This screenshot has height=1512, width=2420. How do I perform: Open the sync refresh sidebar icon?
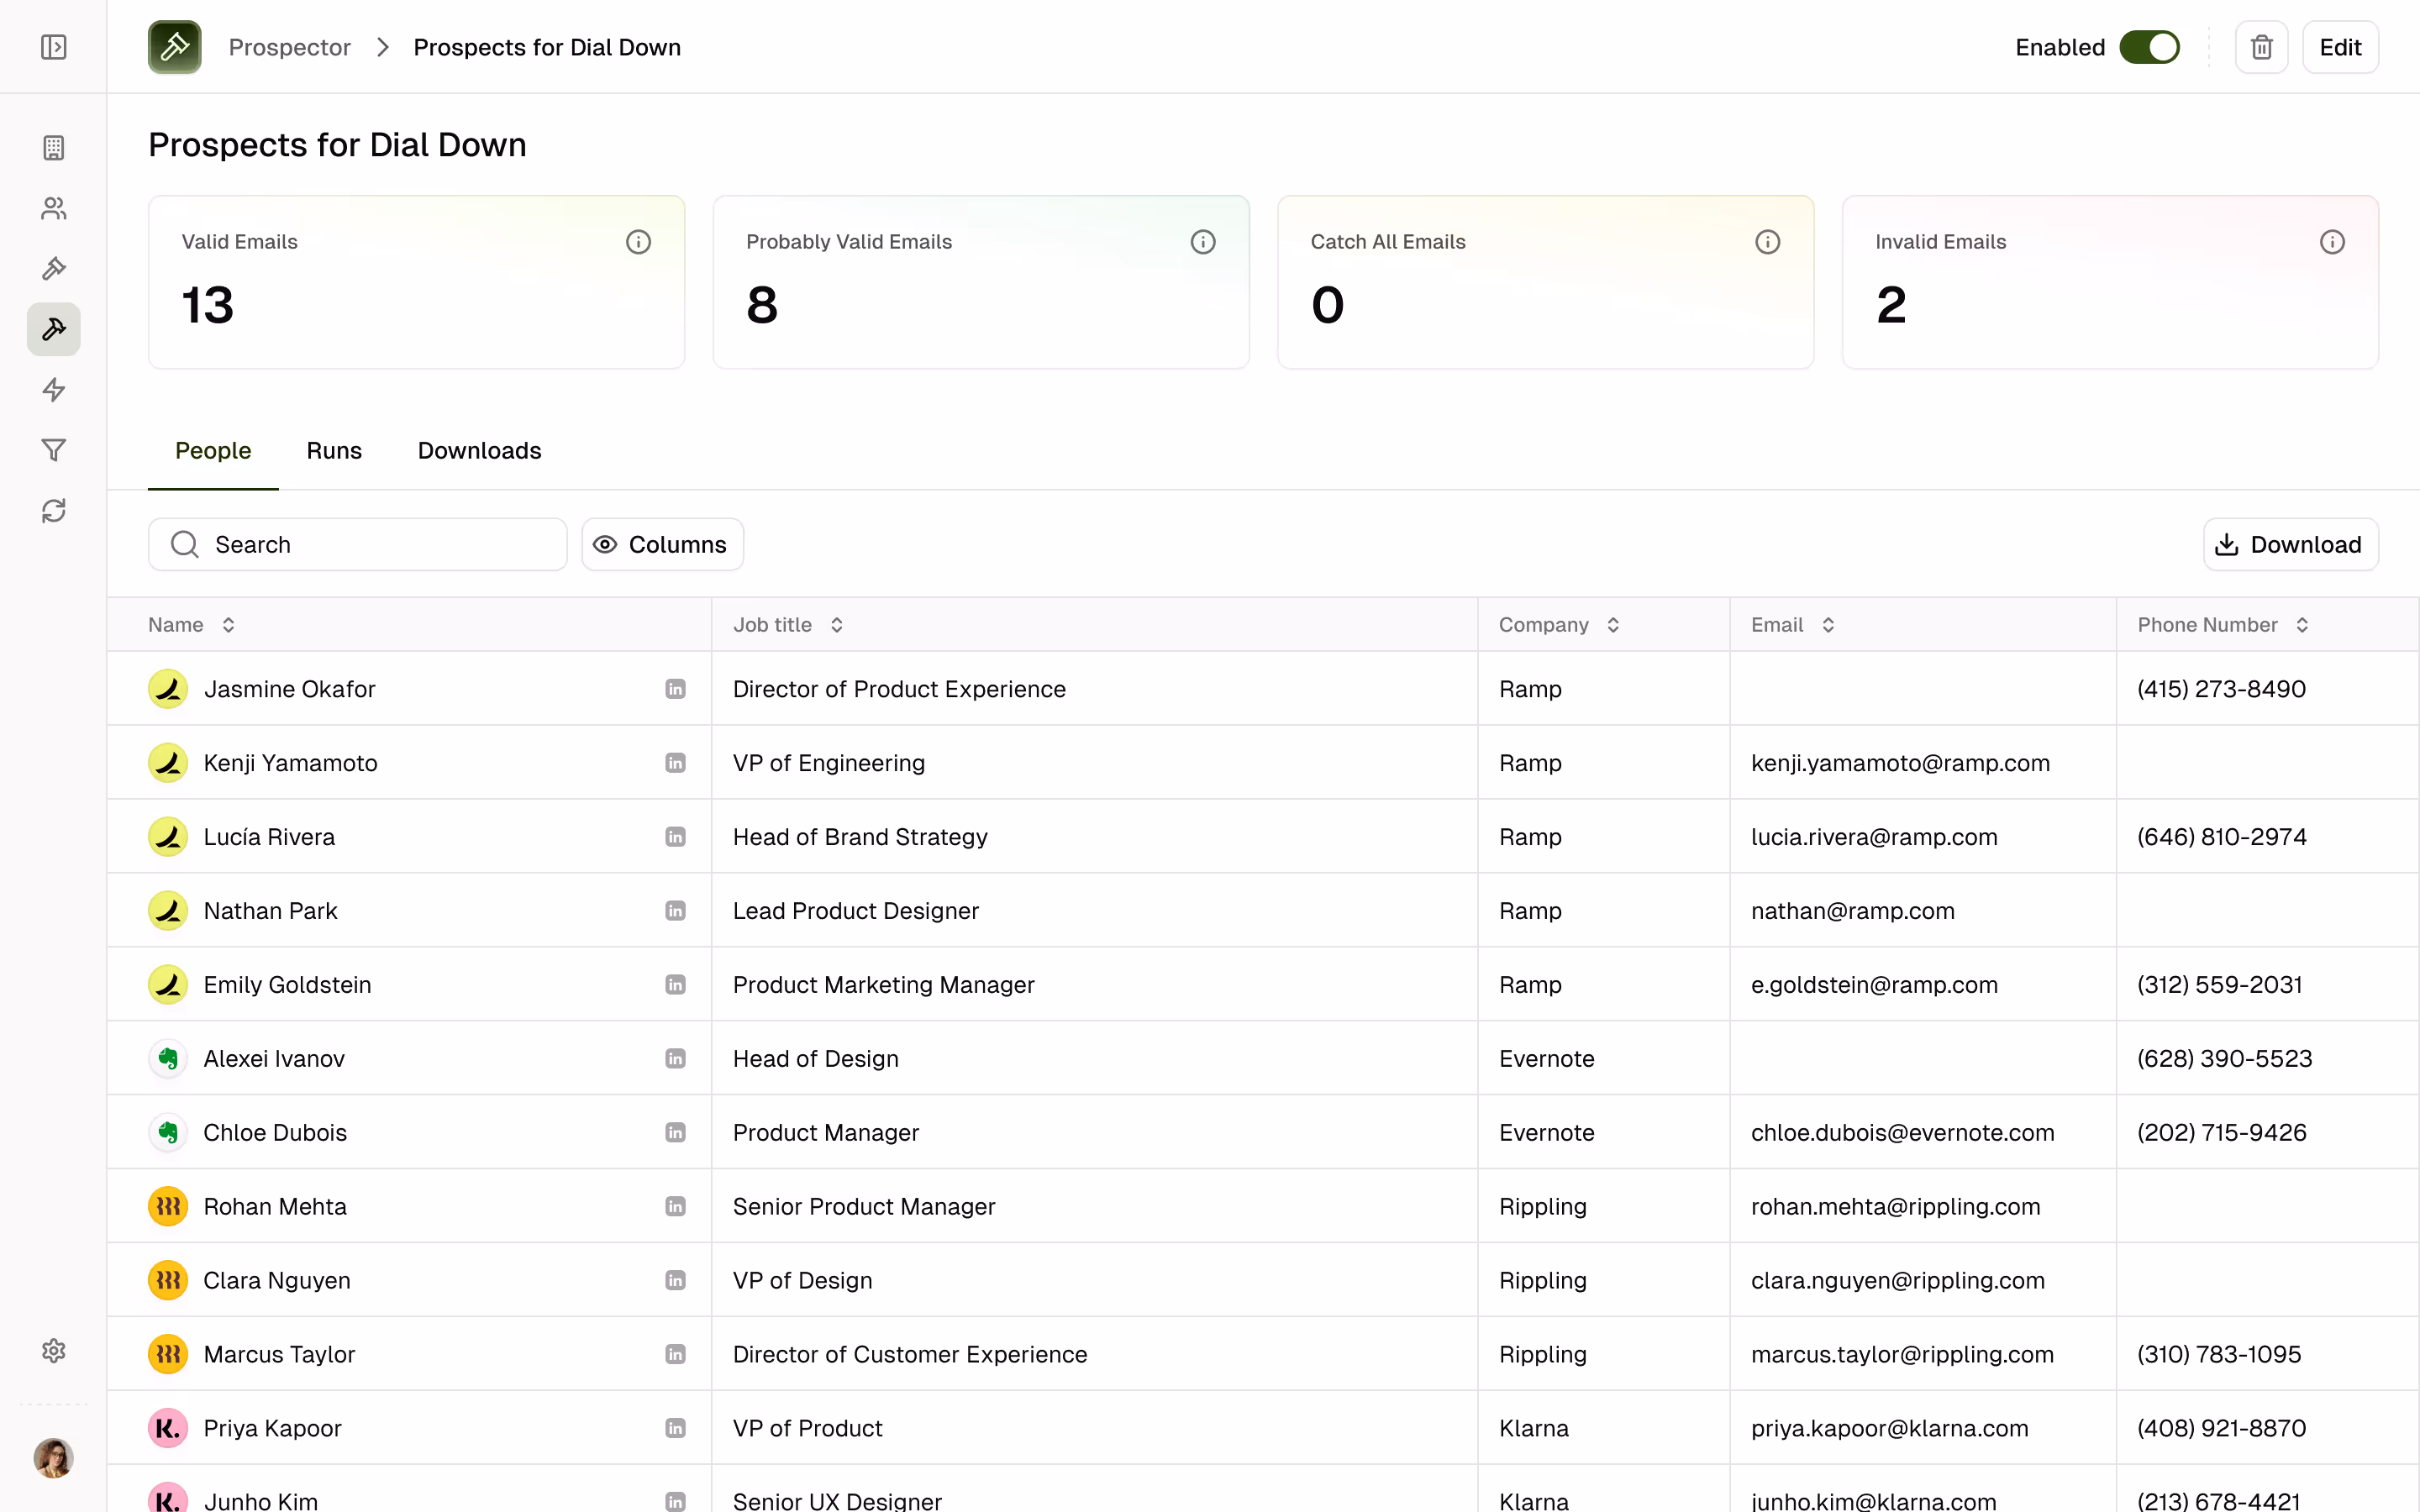54,511
